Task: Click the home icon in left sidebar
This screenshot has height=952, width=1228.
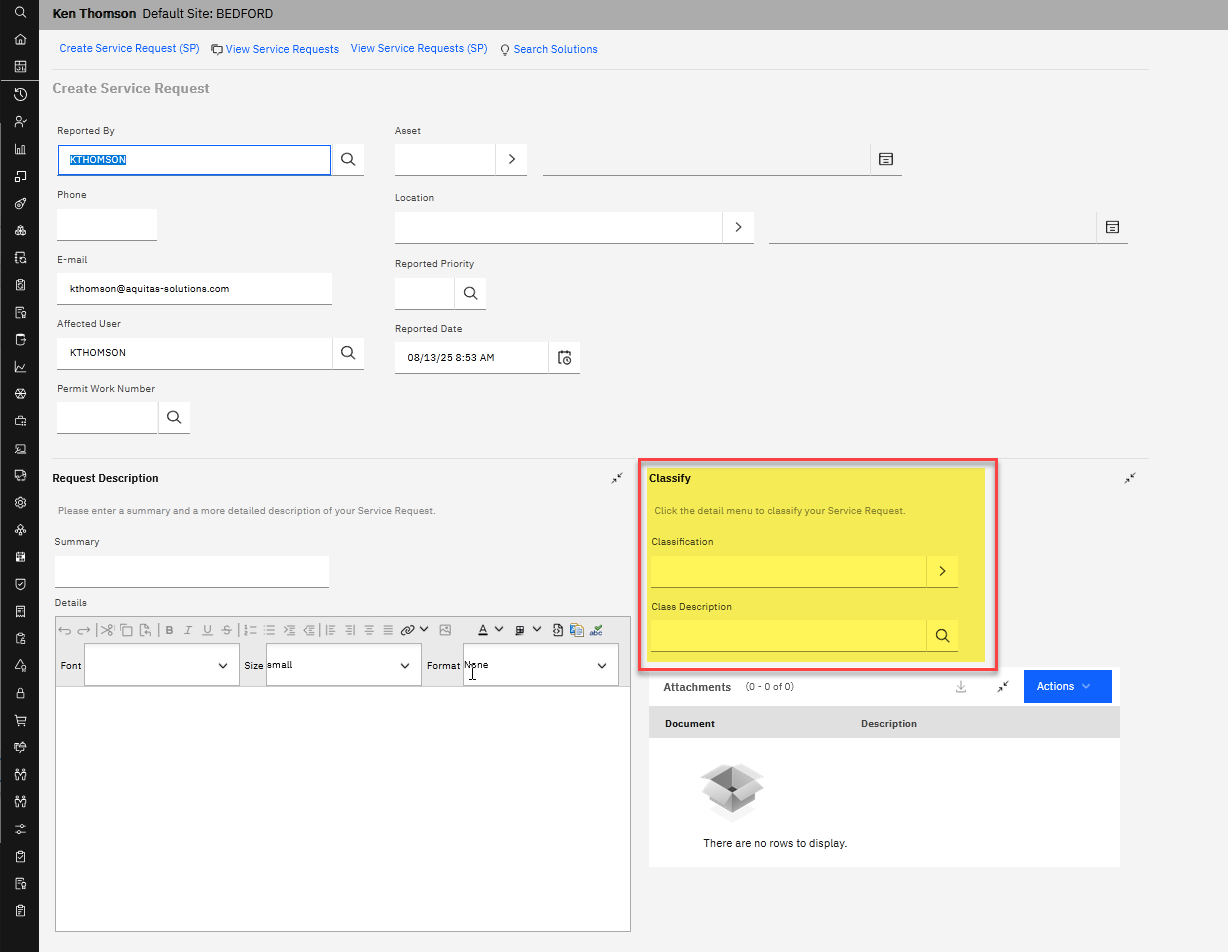Action: (x=20, y=40)
